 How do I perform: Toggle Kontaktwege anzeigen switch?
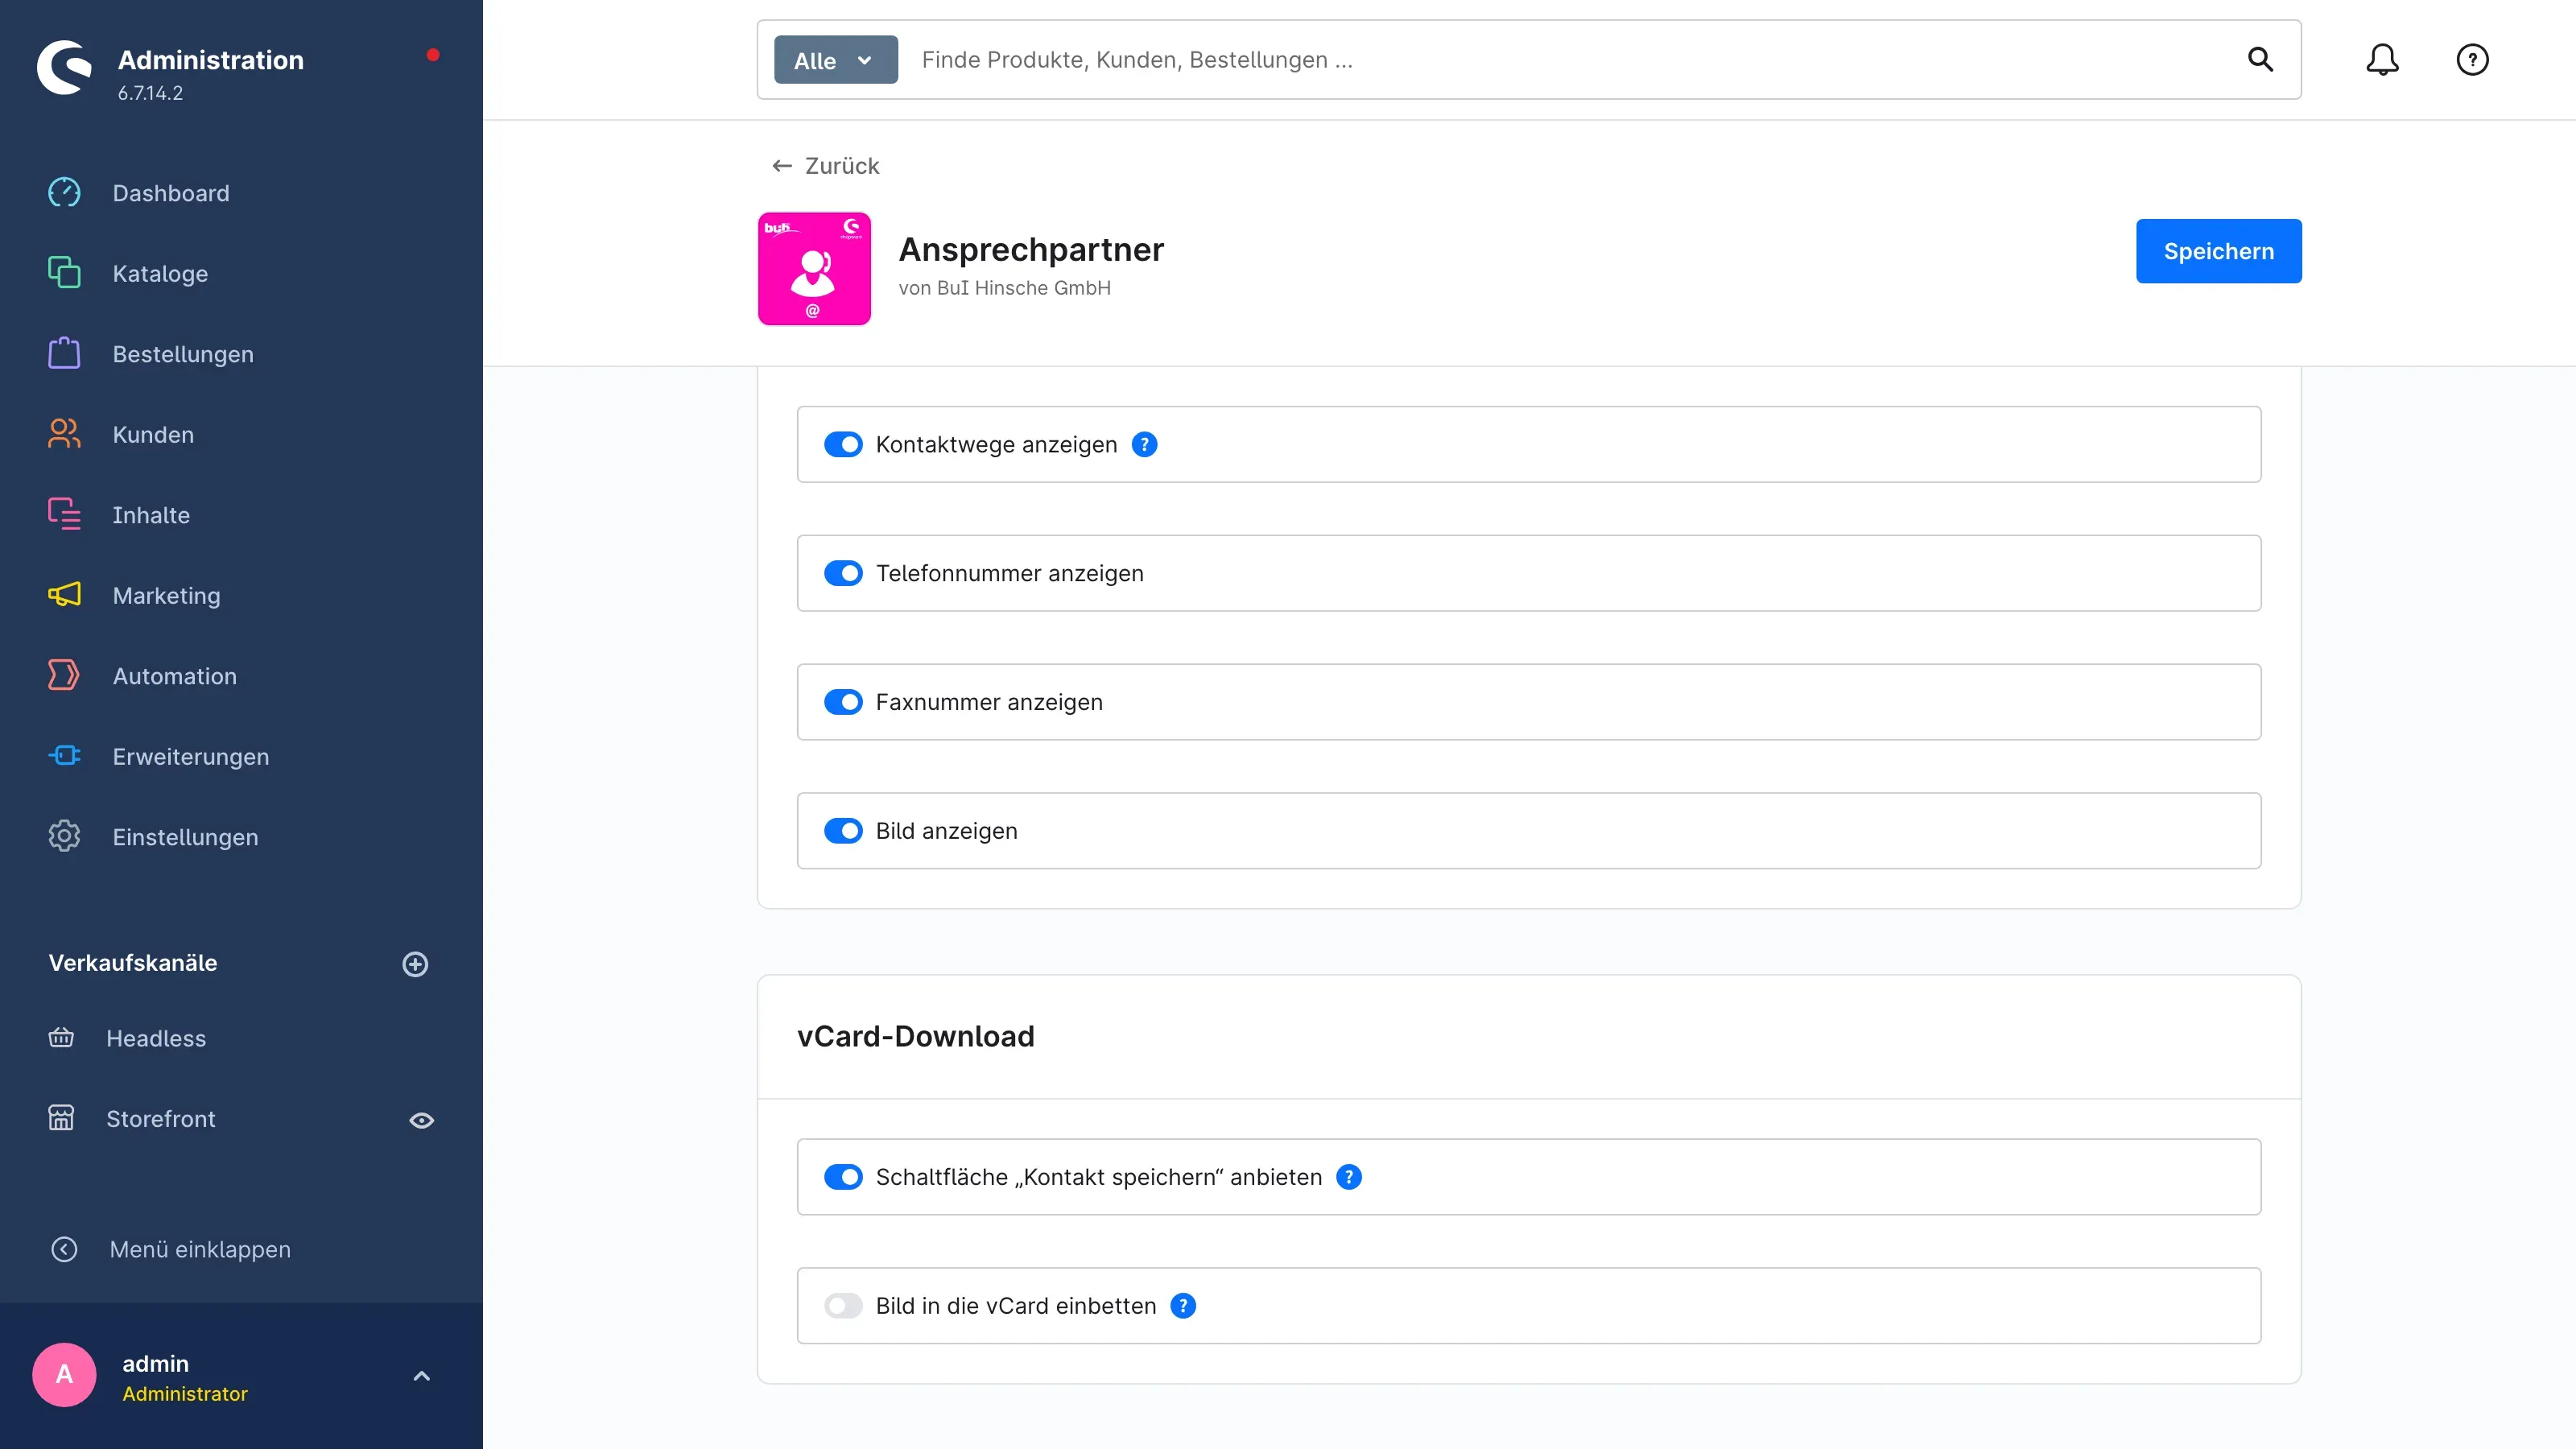click(x=843, y=444)
